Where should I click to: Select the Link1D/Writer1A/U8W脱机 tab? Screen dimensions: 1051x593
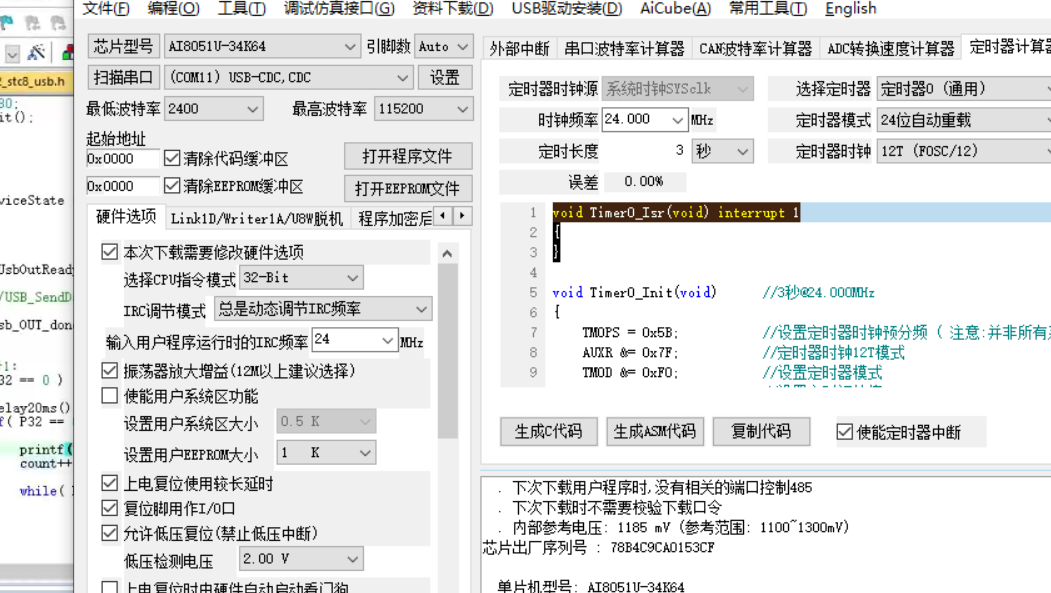tap(257, 218)
